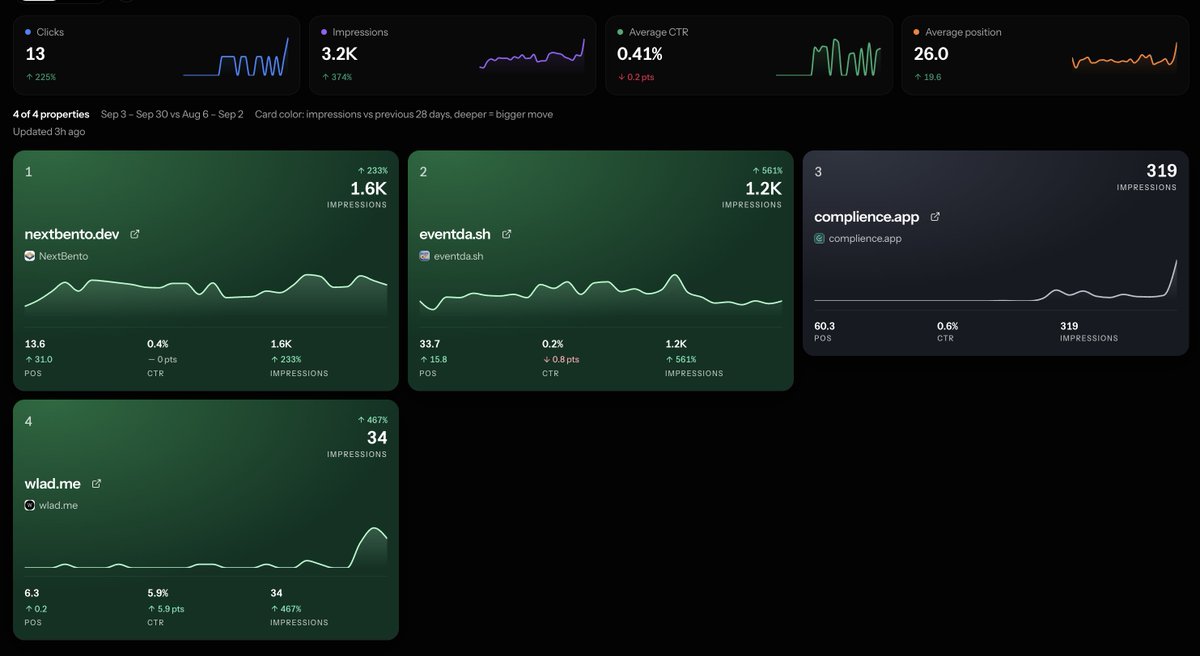This screenshot has width=1200, height=656.
Task: Click the wlad.me impressions area chart
Action: 206,550
